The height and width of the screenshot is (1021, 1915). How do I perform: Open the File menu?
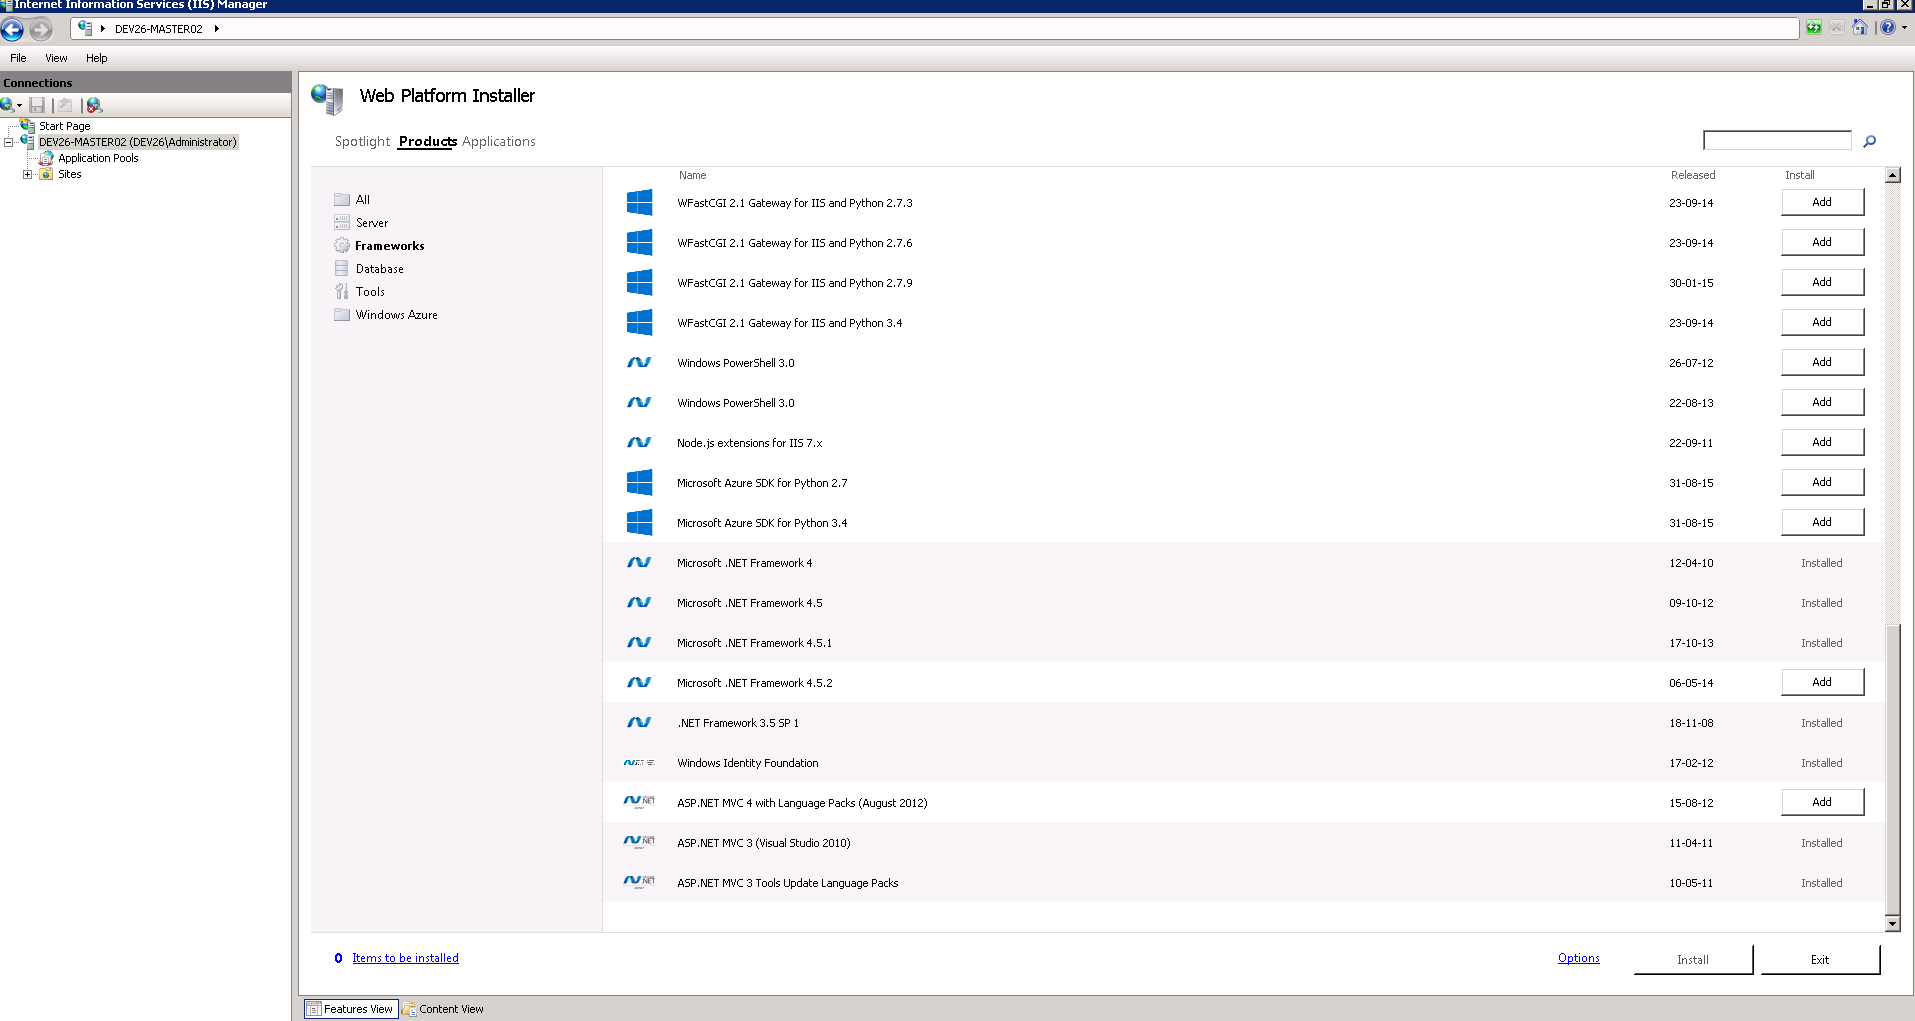[18, 58]
